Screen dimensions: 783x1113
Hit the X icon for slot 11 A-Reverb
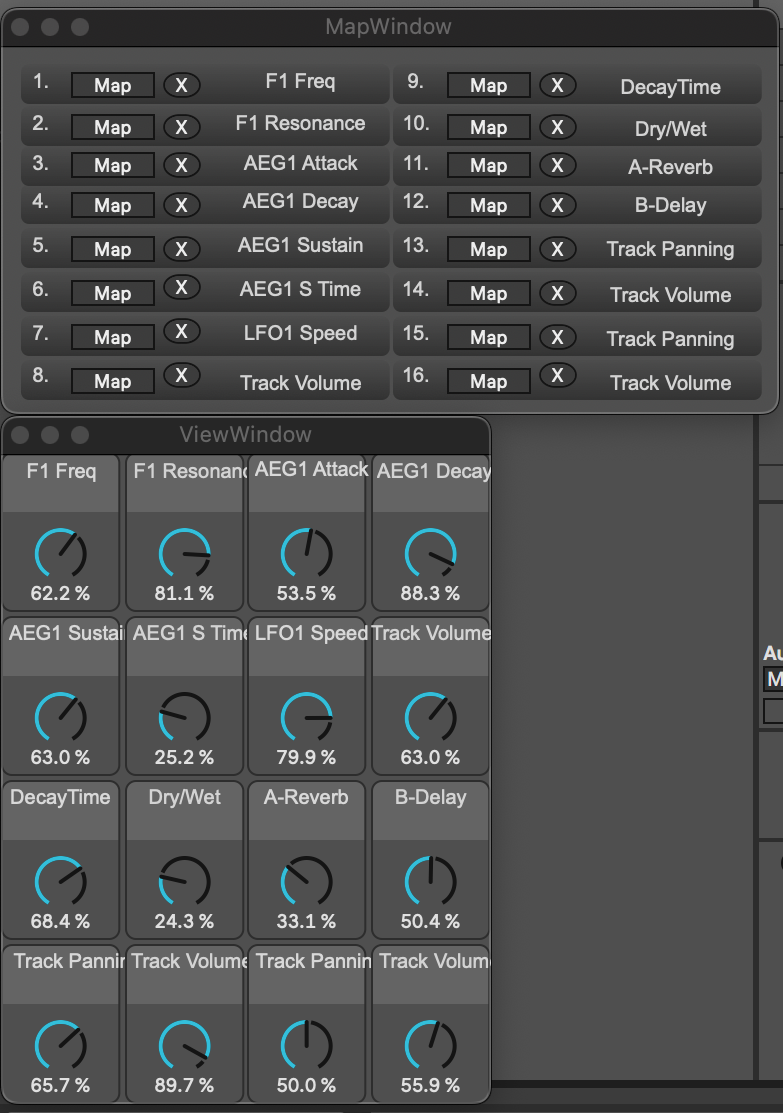(x=557, y=165)
